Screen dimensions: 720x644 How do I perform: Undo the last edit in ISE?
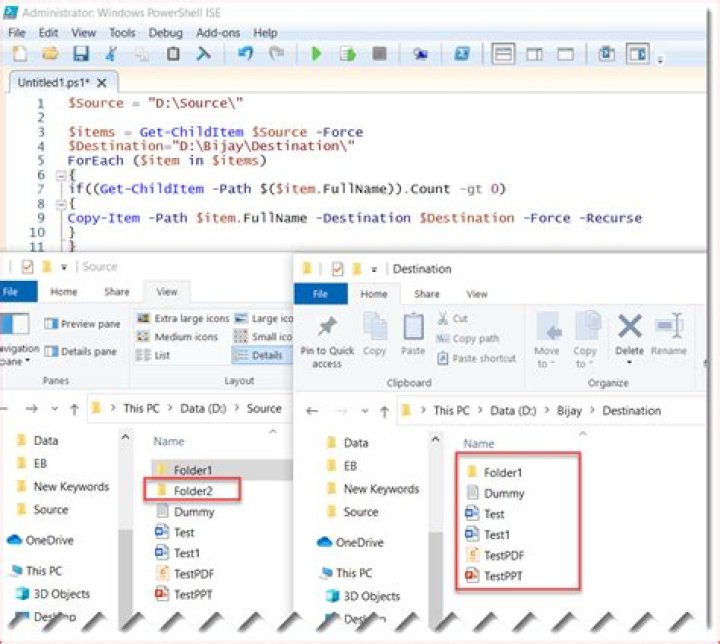pyautogui.click(x=245, y=54)
